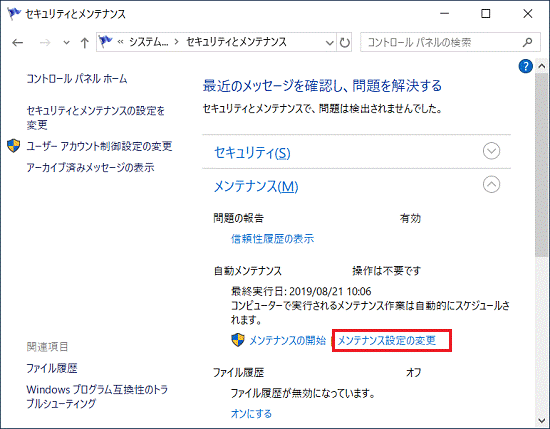Click shield icon beside ユーザー アカウント制御設定
Viewport: 550px width, 429px height.
click(14, 146)
